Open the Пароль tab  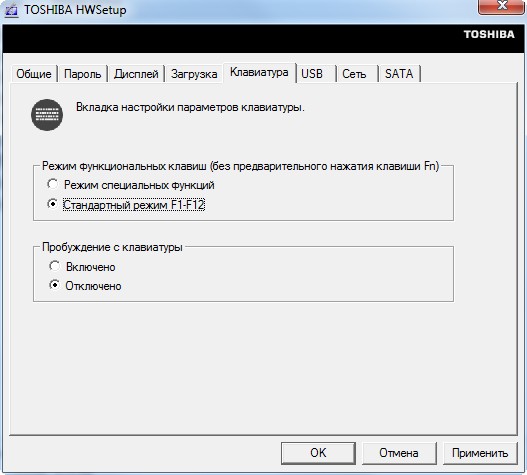point(82,74)
